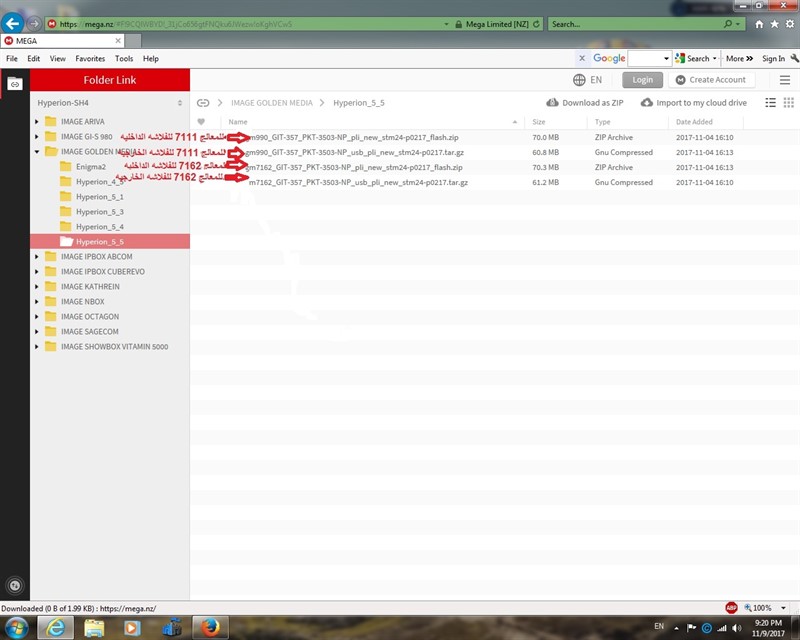Image resolution: width=800 pixels, height=640 pixels.
Task: Close the MEGA tab
Action: (x=118, y=40)
